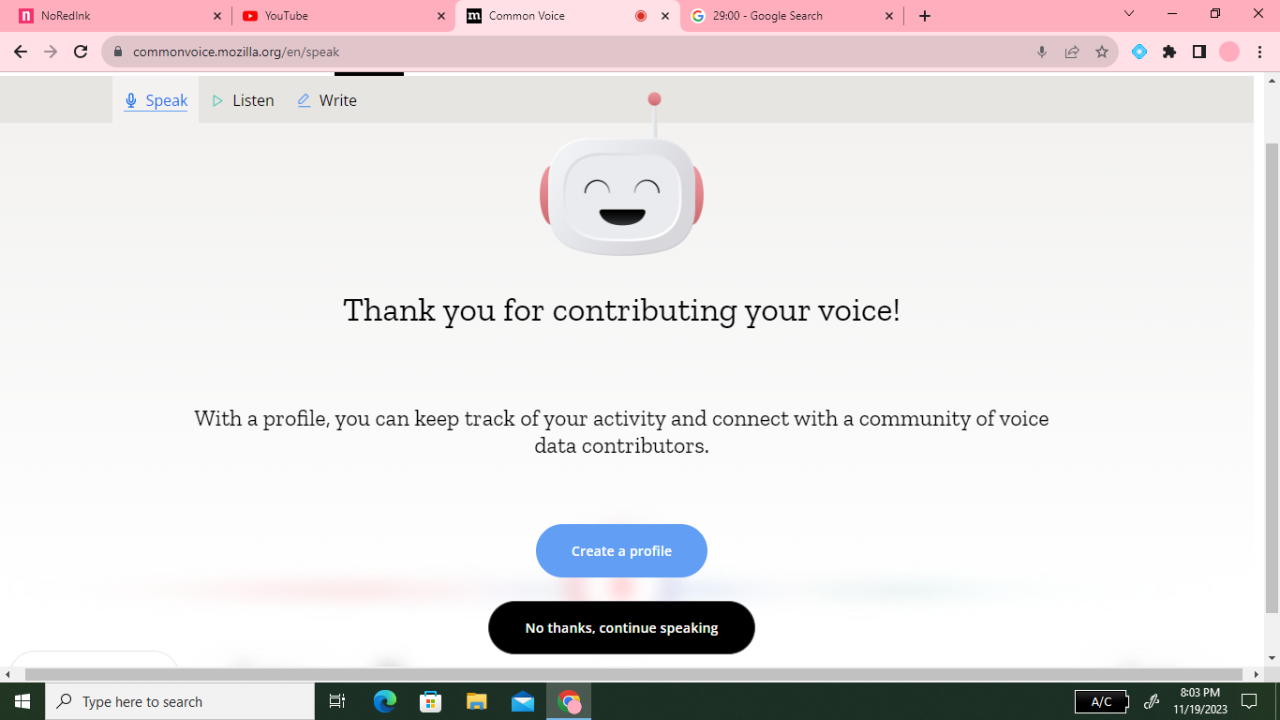
Task: Toggle the browser side panel icon
Action: coord(1199,52)
